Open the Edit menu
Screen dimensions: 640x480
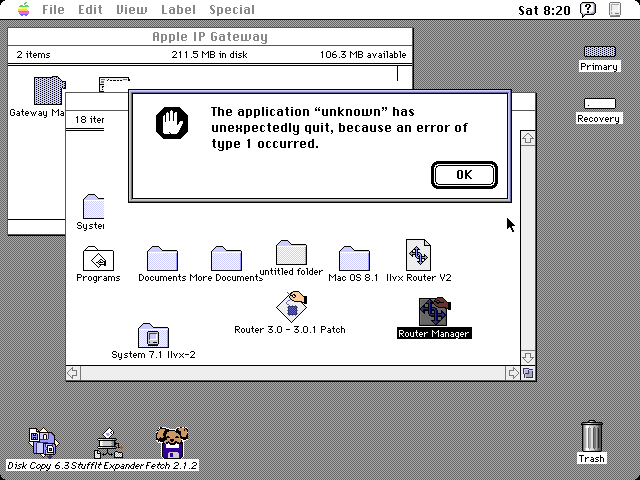click(x=90, y=9)
